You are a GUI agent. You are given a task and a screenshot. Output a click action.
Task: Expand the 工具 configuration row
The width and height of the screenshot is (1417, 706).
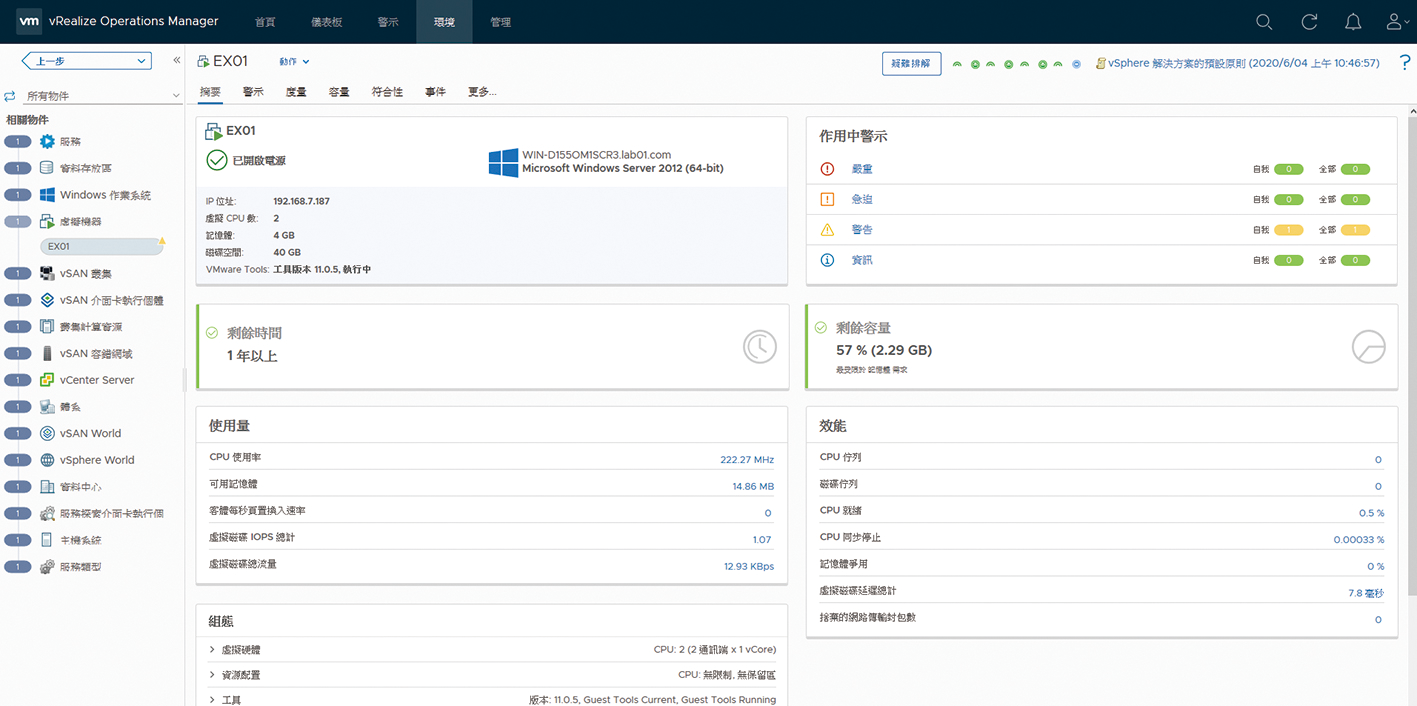pyautogui.click(x=213, y=700)
